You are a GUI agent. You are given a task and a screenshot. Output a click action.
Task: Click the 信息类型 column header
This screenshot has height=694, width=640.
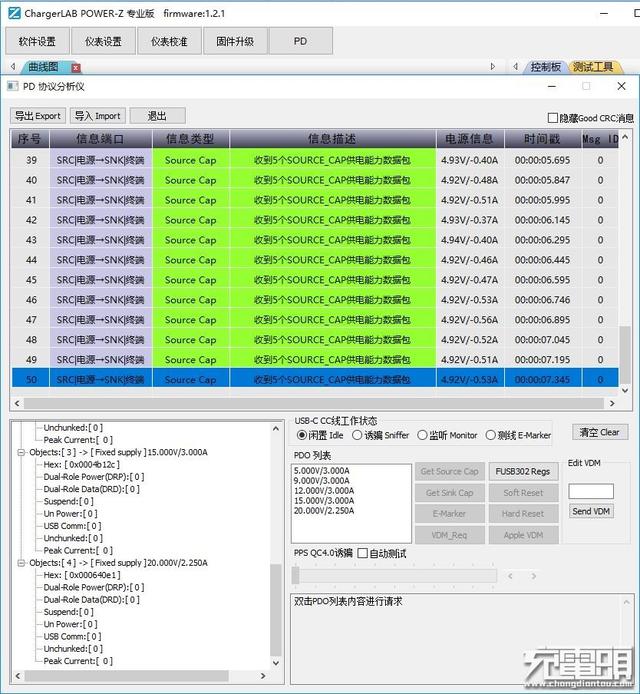tap(191, 139)
